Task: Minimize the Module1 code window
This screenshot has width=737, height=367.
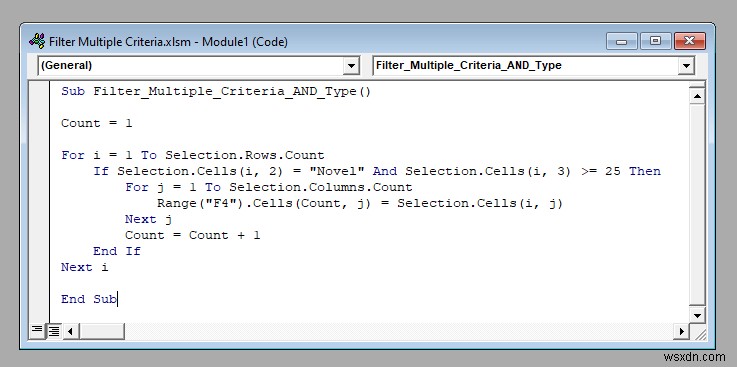Action: pyautogui.click(x=622, y=41)
